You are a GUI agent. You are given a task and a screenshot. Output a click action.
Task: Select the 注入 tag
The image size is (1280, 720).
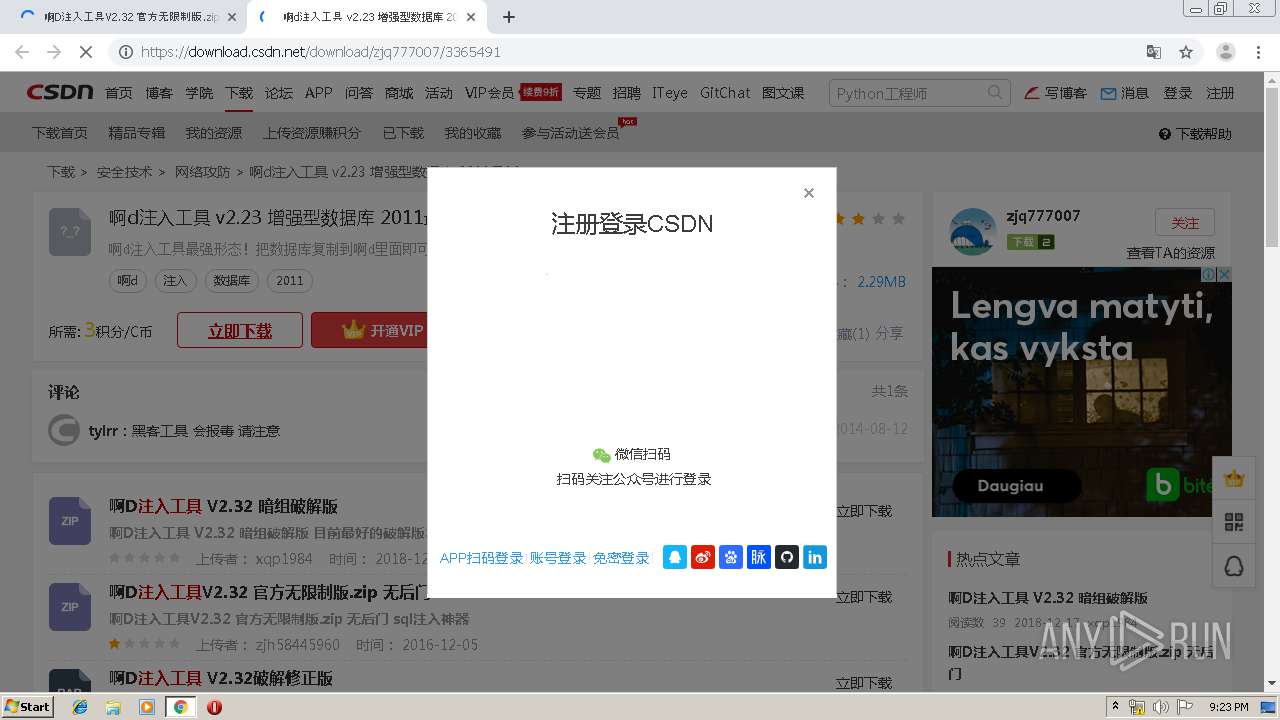[x=175, y=281]
